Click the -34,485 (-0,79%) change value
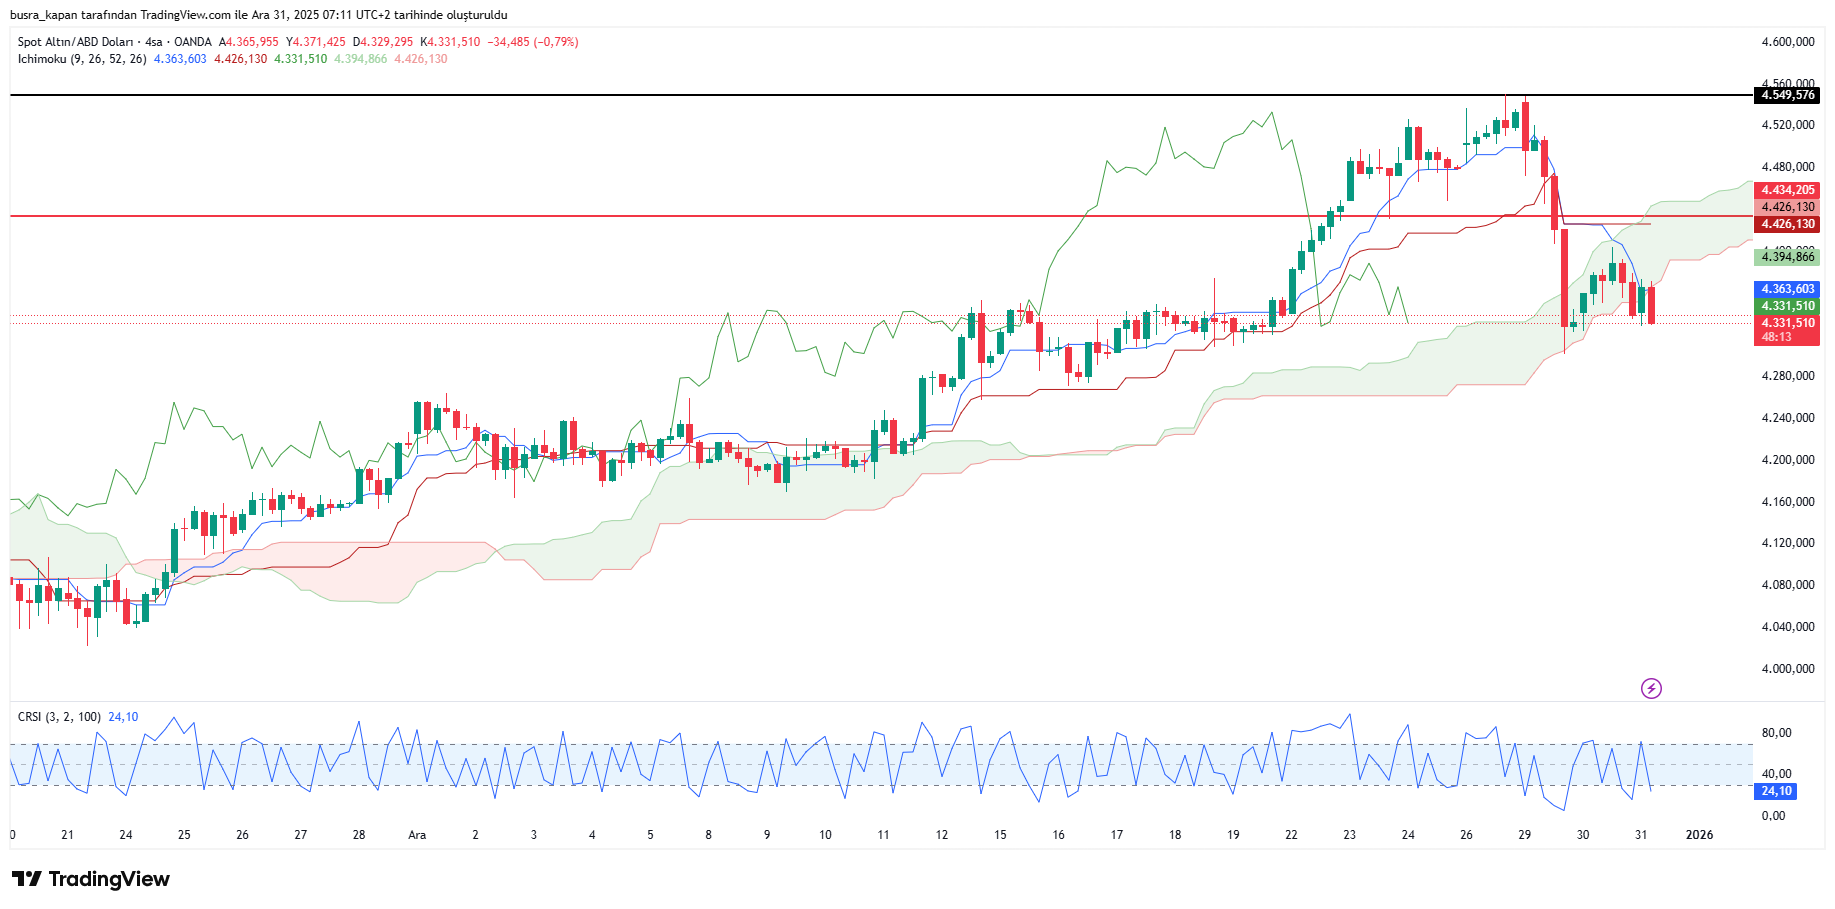The width and height of the screenshot is (1835, 909). [532, 42]
